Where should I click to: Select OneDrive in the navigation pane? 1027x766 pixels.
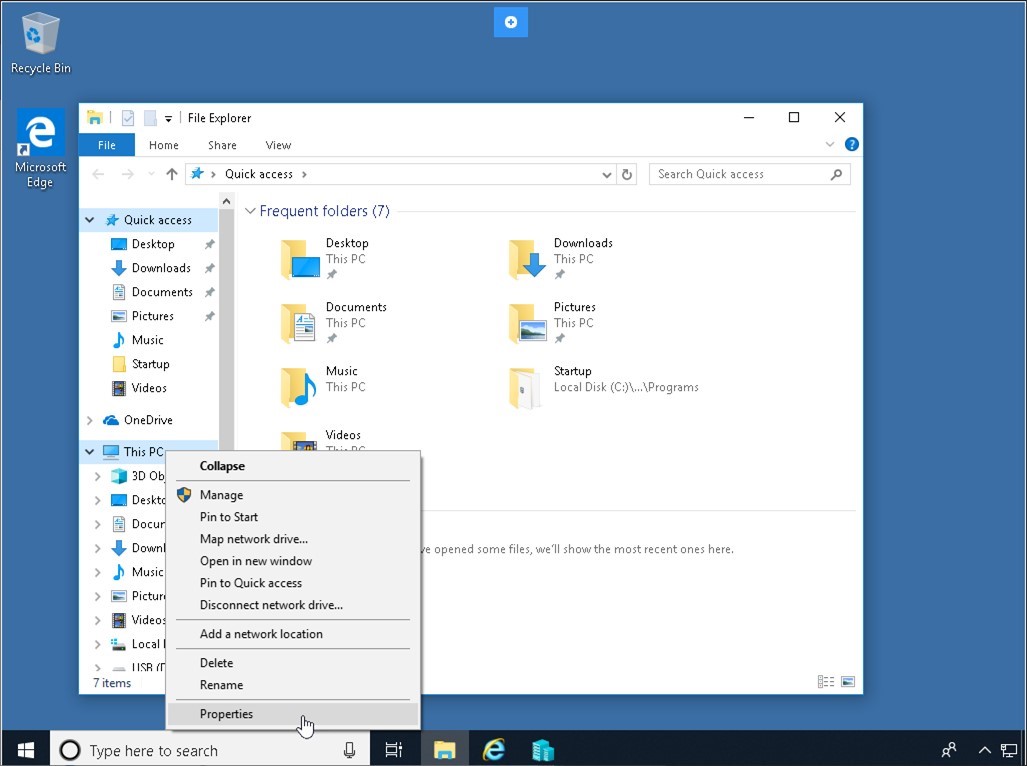[148, 420]
